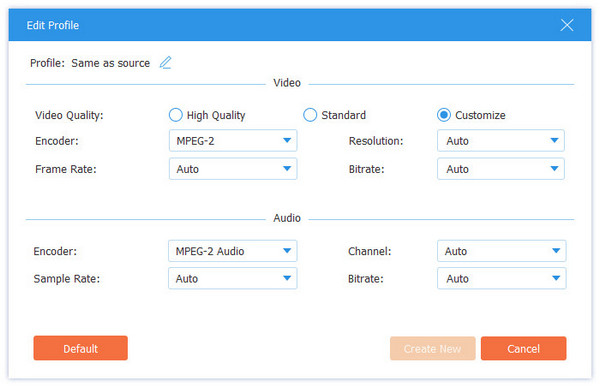Viewport: 600px width, 387px height.
Task: Open the Sample Rate dropdown
Action: pyautogui.click(x=233, y=279)
